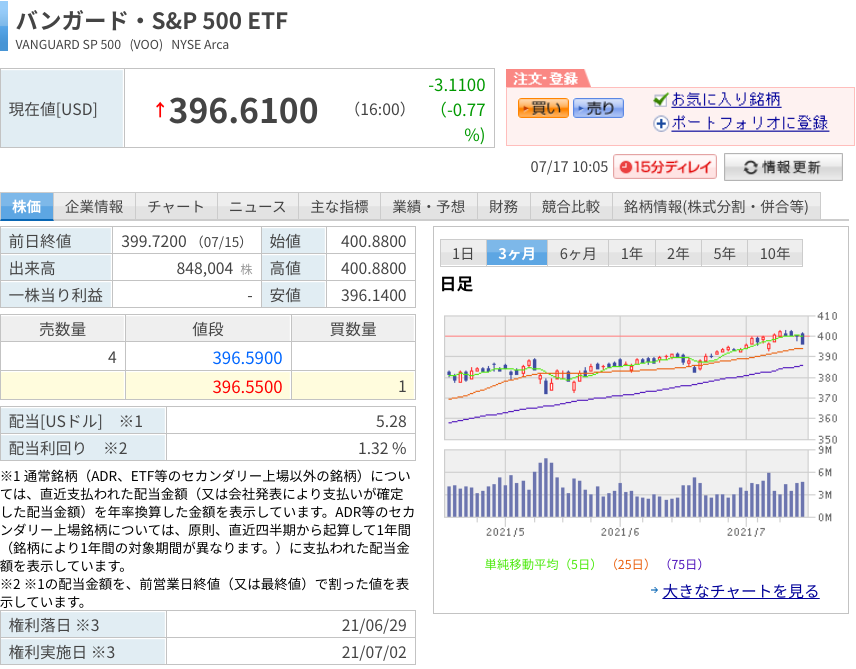The image size is (856, 669).
Task: Click ex-dividend date 21/06/29
Action: [x=374, y=625]
